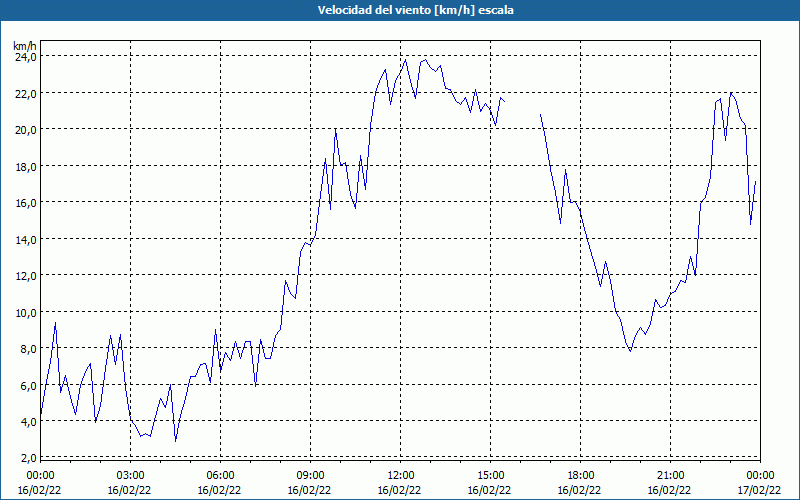Click the '15:00' time label
This screenshot has height=500, width=800.
click(490, 476)
